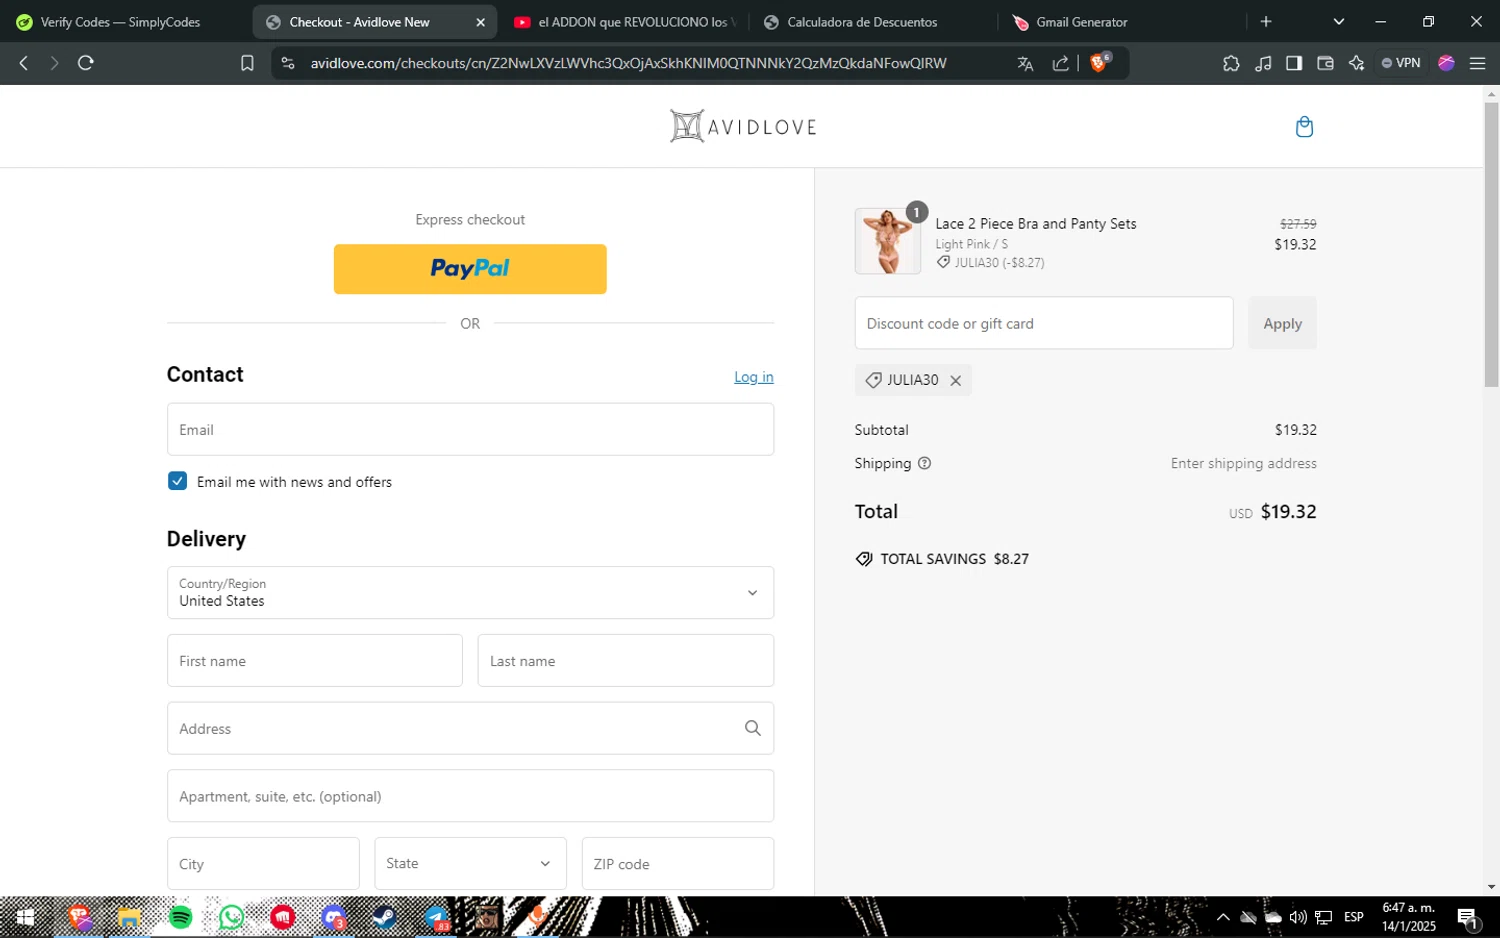Open Spotify from the taskbar
Viewport: 1500px width, 938px height.
(181, 917)
